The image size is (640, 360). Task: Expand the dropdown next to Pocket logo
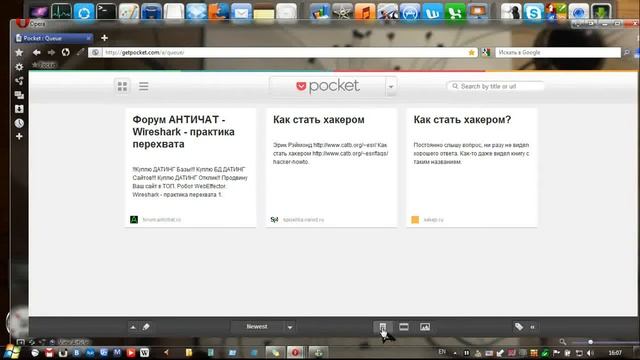point(391,87)
